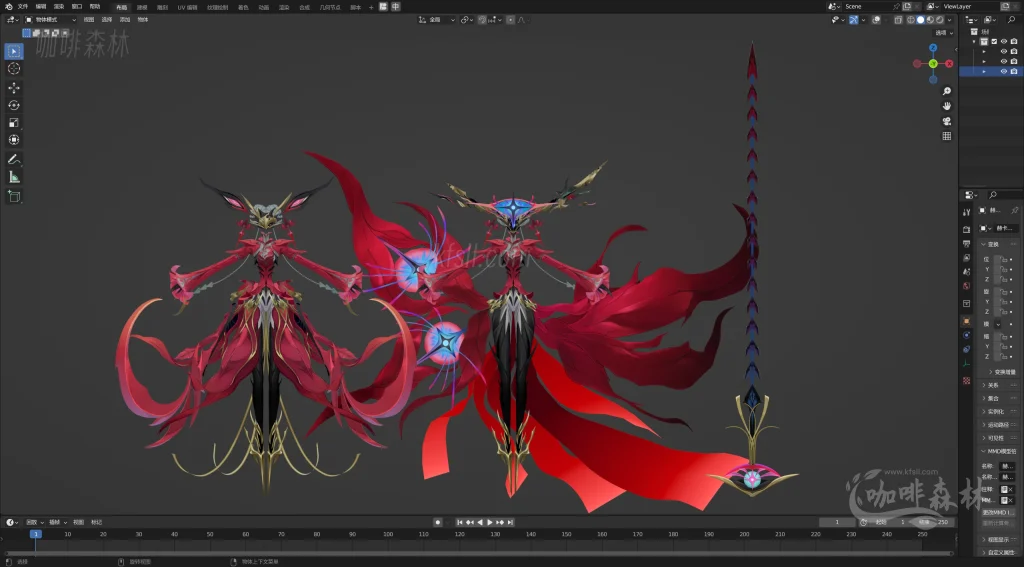Pick the combined Transform tool
The image size is (1024, 567).
14,140
